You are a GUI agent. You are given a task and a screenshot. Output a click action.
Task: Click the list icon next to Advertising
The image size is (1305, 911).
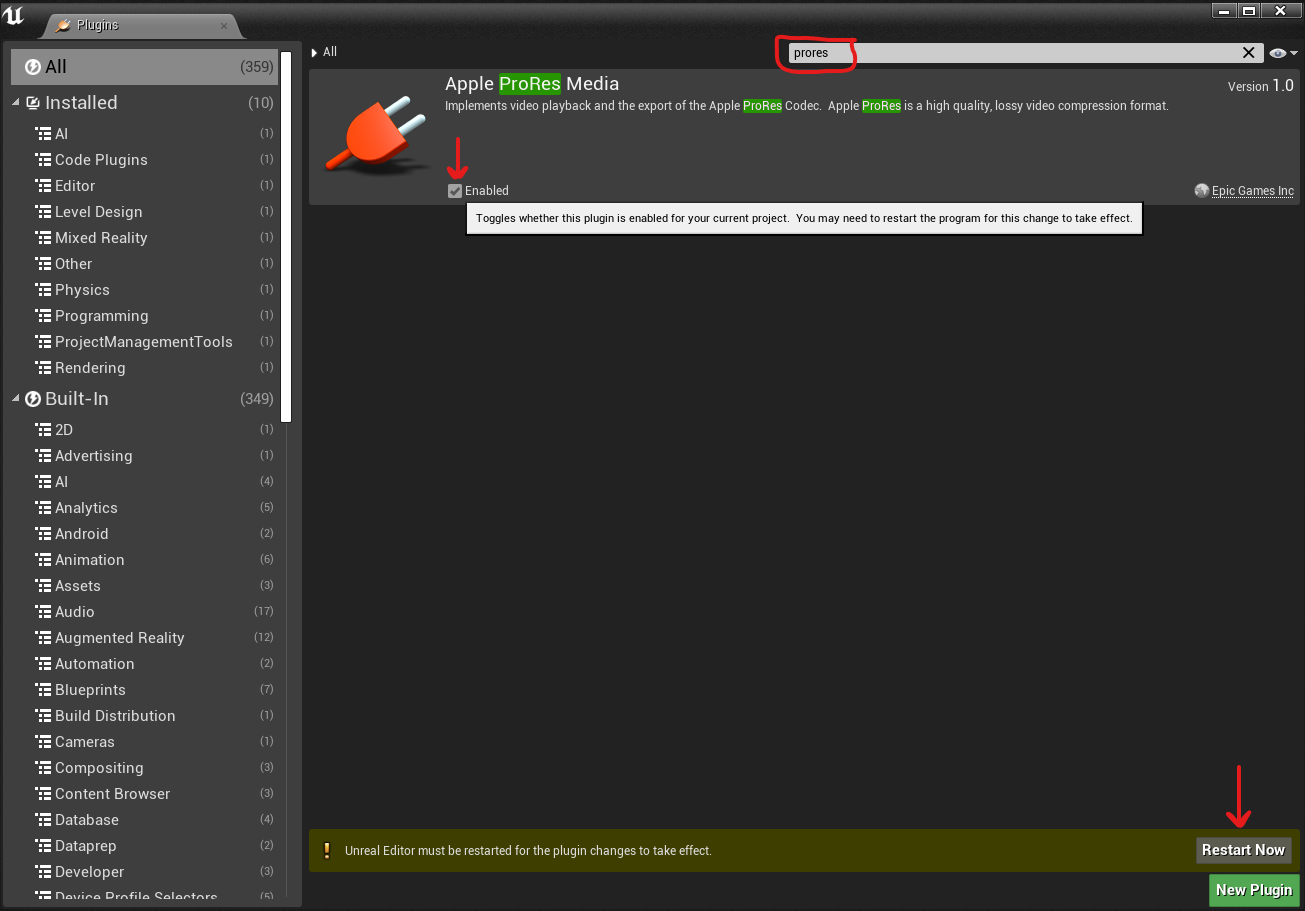click(43, 456)
